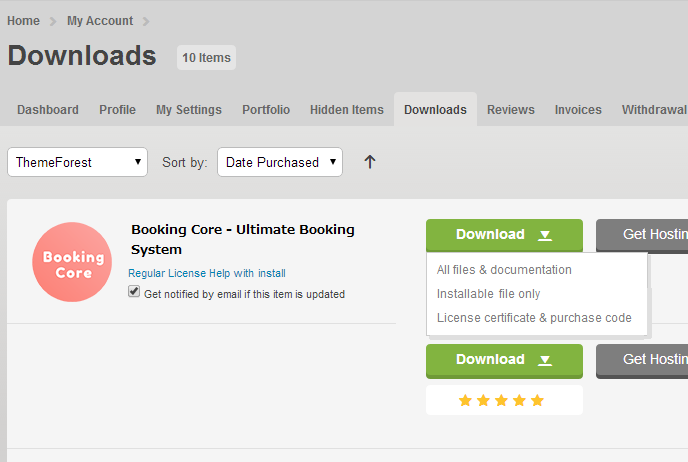
Task: Open the Hidden Items tab
Action: tap(346, 110)
